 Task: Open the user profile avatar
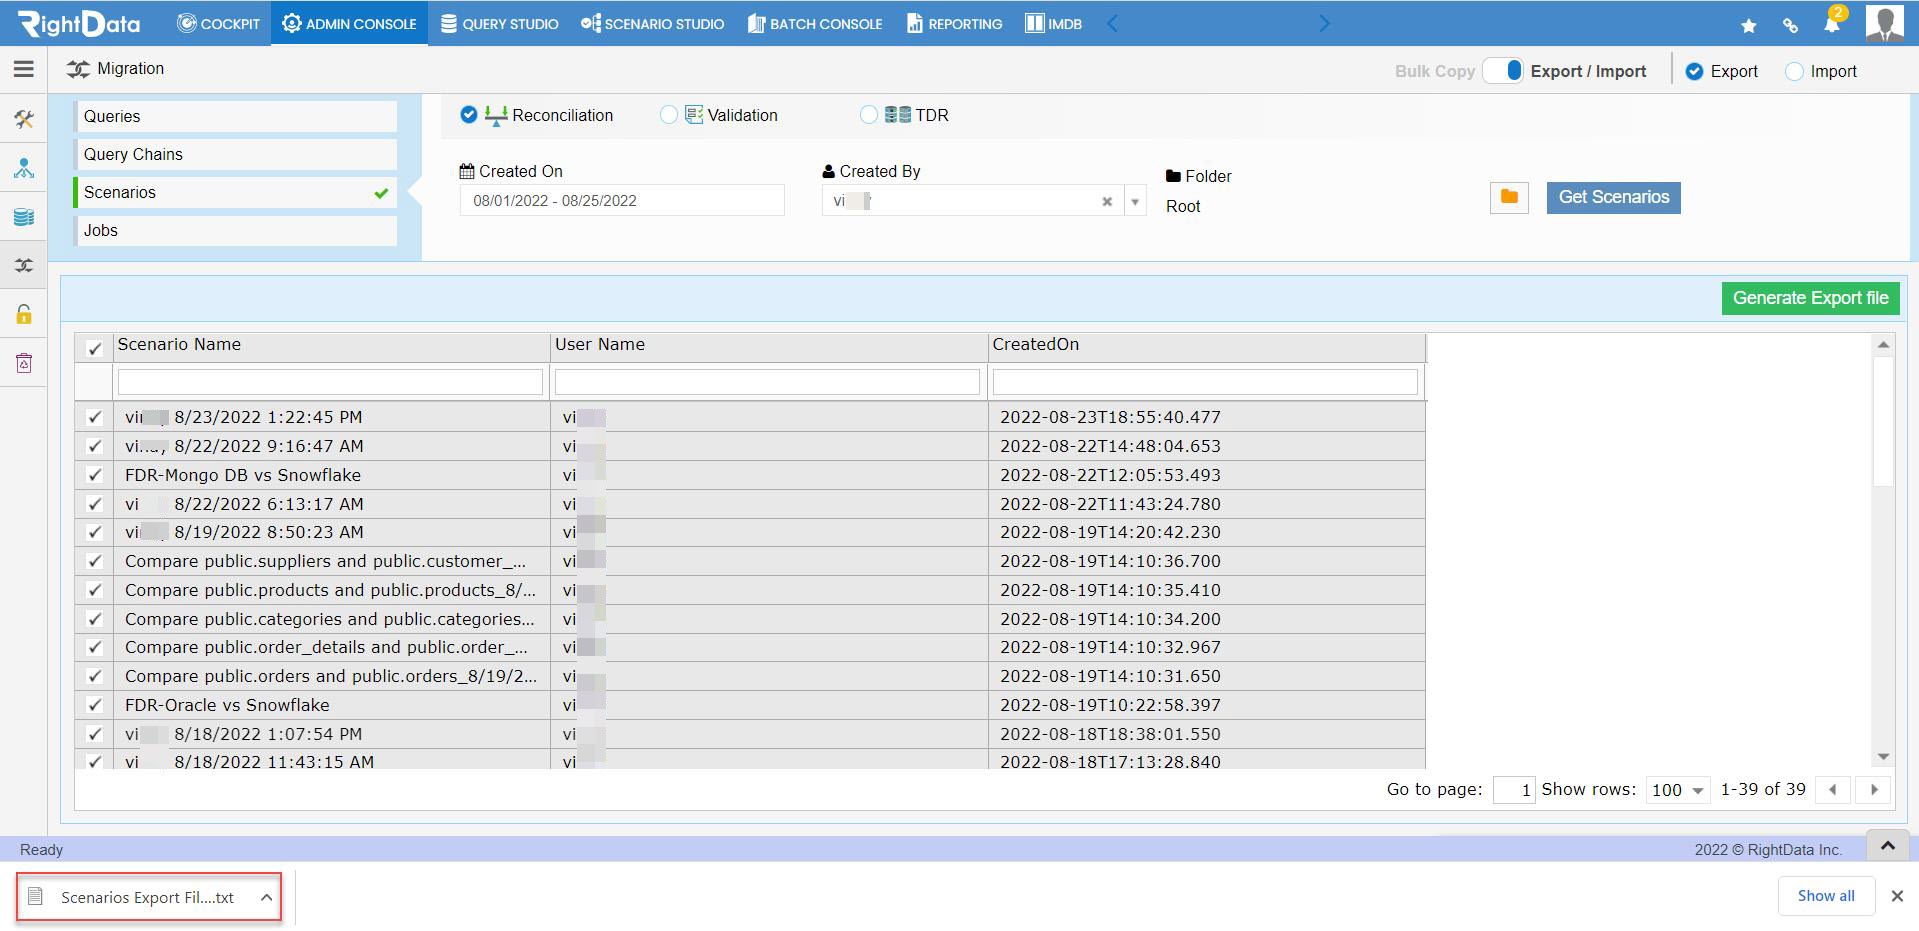1885,23
